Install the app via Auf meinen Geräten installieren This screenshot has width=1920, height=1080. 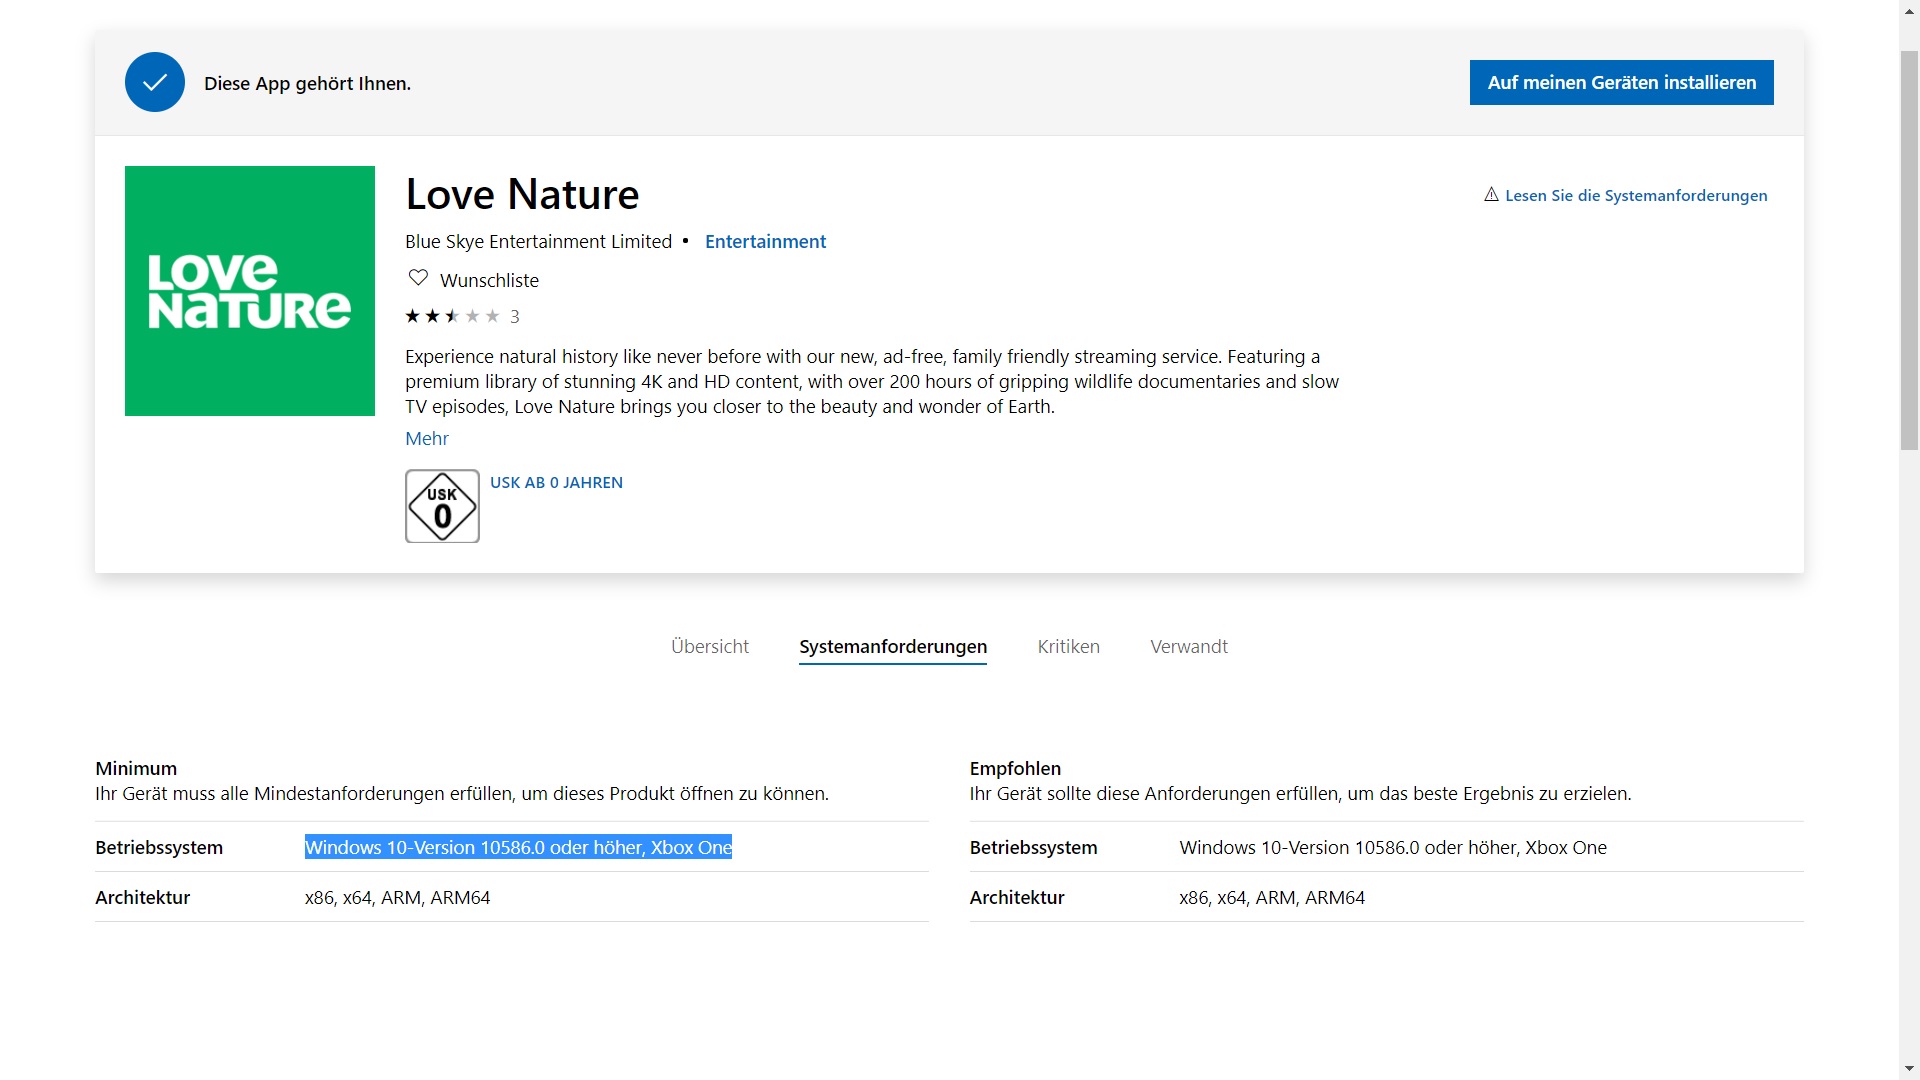pyautogui.click(x=1621, y=82)
